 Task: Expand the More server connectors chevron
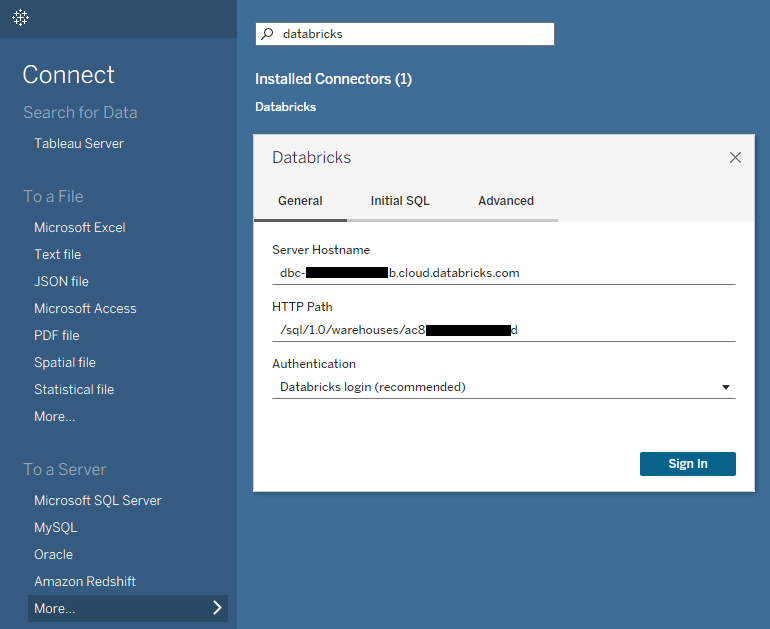coord(217,608)
